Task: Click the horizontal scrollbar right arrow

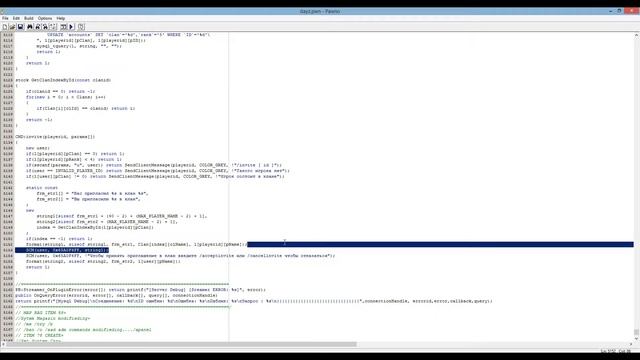Action: coord(631,344)
